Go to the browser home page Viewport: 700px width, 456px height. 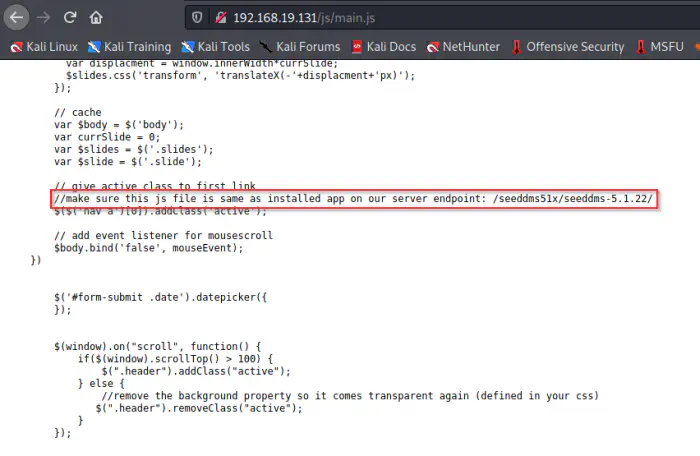(x=96, y=17)
